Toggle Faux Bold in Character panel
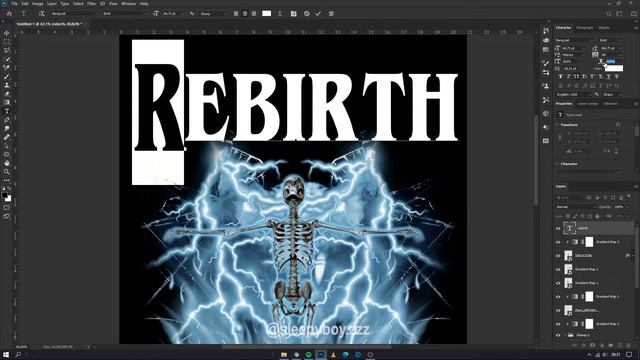This screenshot has height=360, width=640. point(560,77)
